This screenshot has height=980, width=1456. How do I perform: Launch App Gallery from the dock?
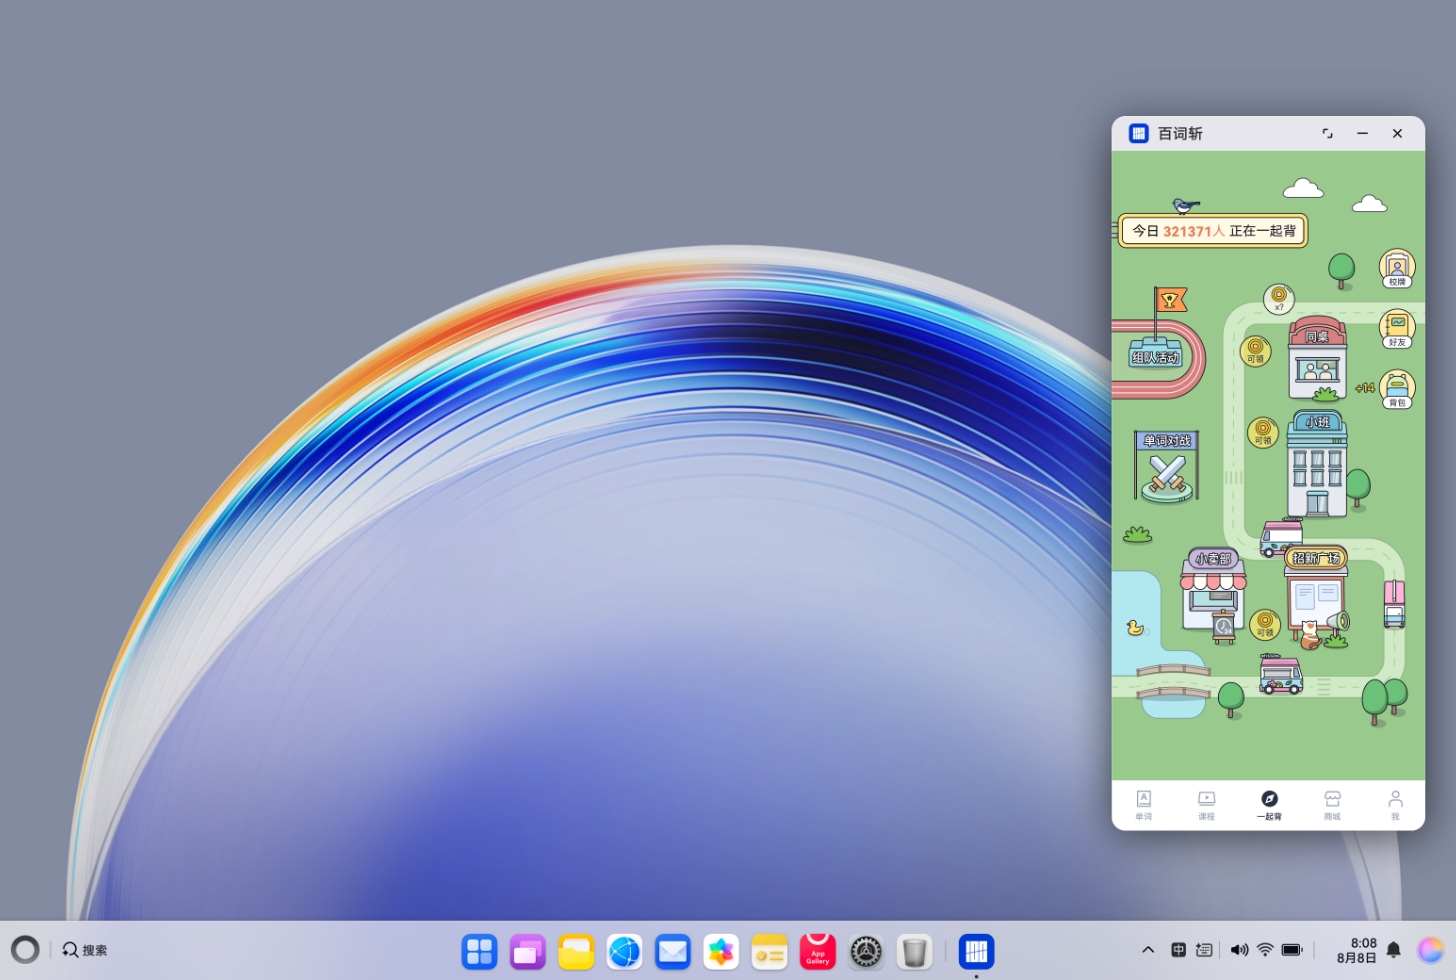[817, 951]
